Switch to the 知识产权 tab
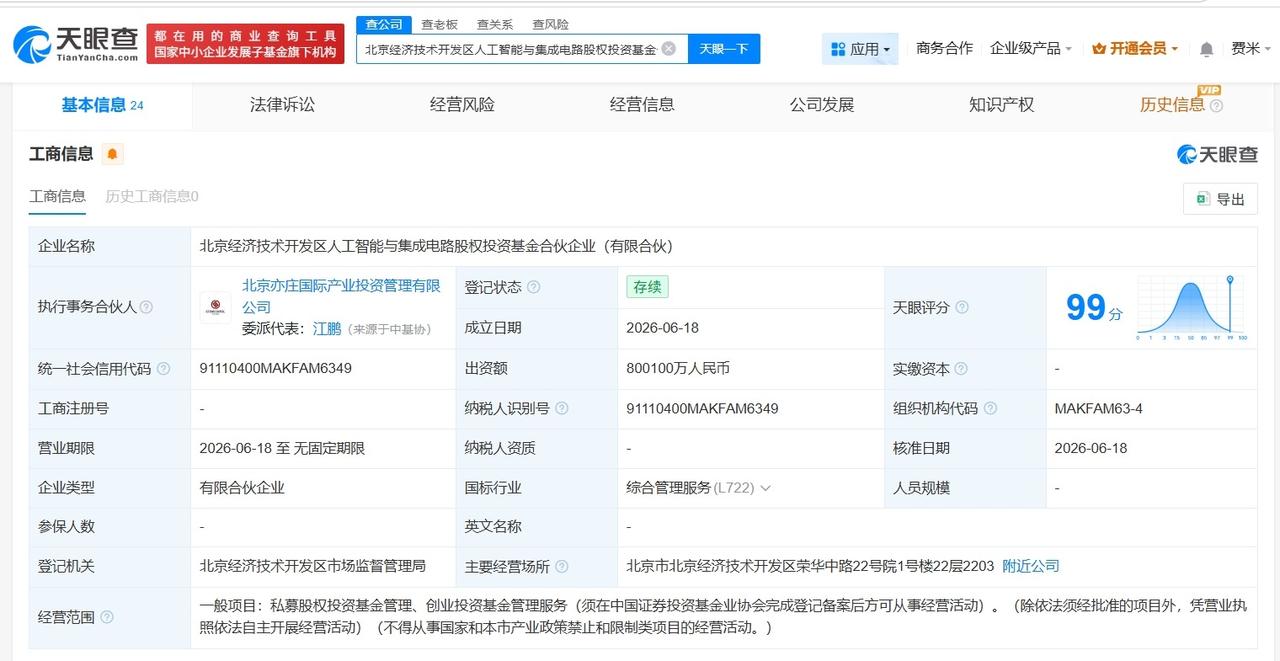Image resolution: width=1280 pixels, height=661 pixels. 1001,105
